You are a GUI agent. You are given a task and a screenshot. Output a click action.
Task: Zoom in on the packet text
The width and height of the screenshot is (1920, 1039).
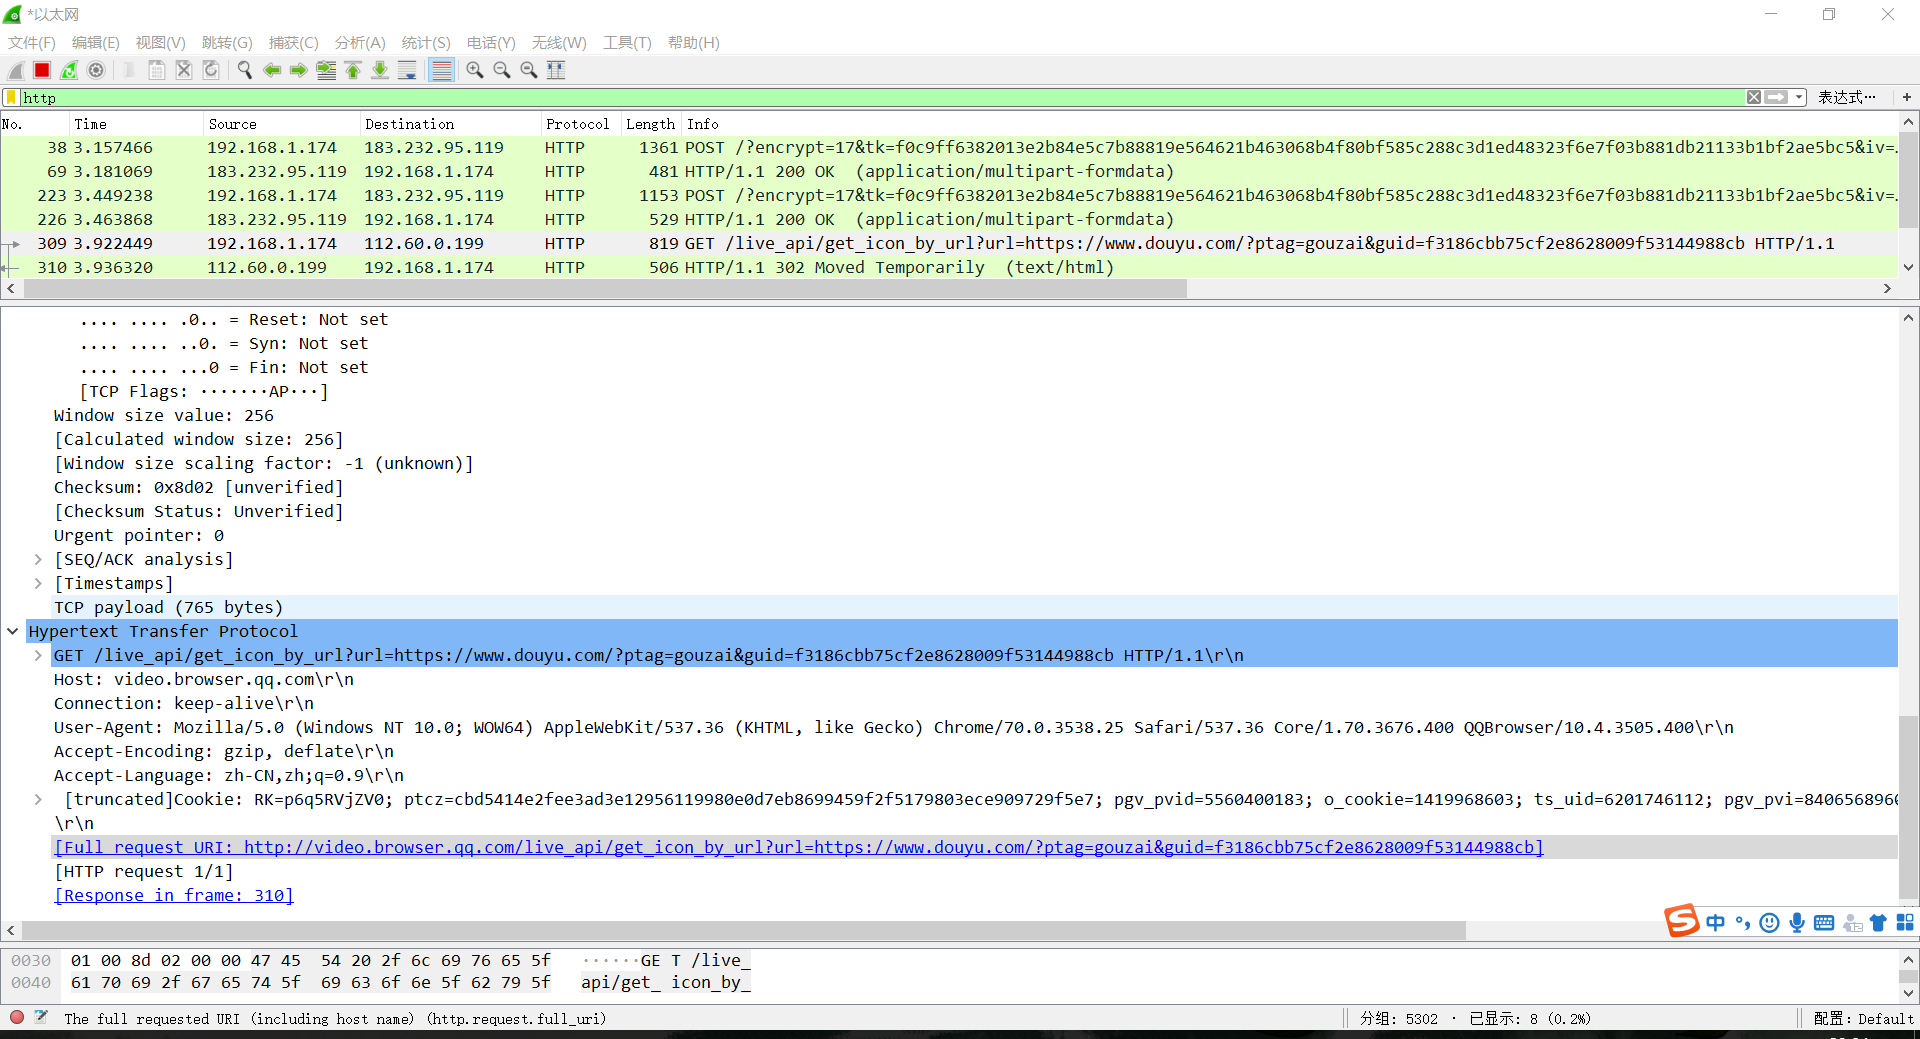click(x=475, y=70)
